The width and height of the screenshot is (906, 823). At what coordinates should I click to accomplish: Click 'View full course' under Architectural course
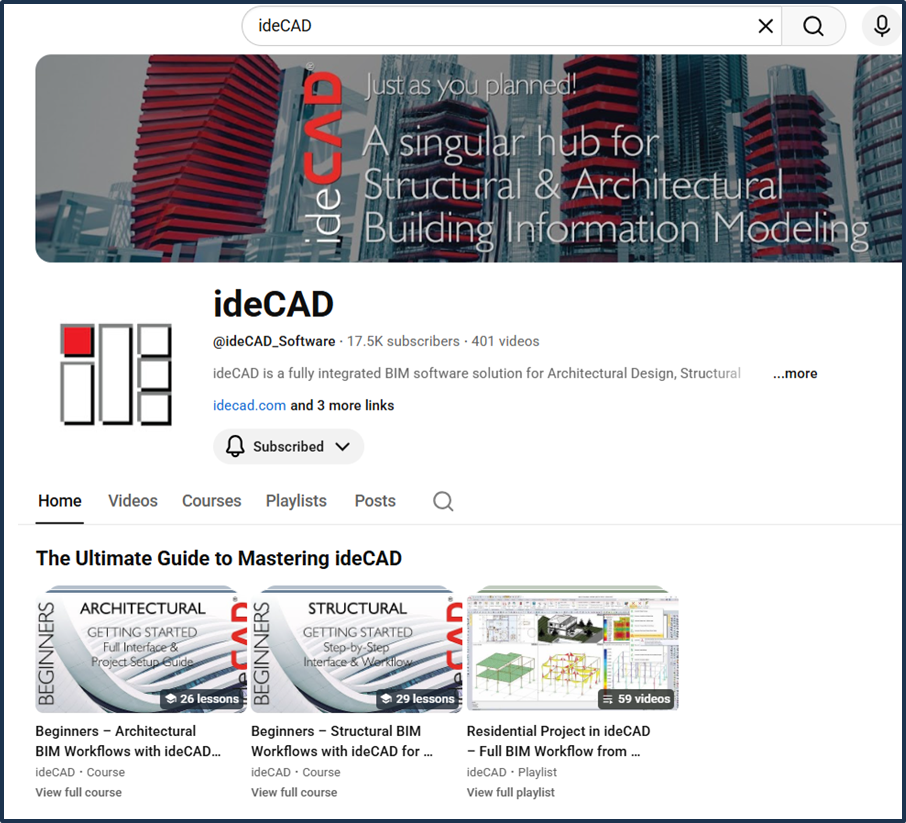point(79,792)
